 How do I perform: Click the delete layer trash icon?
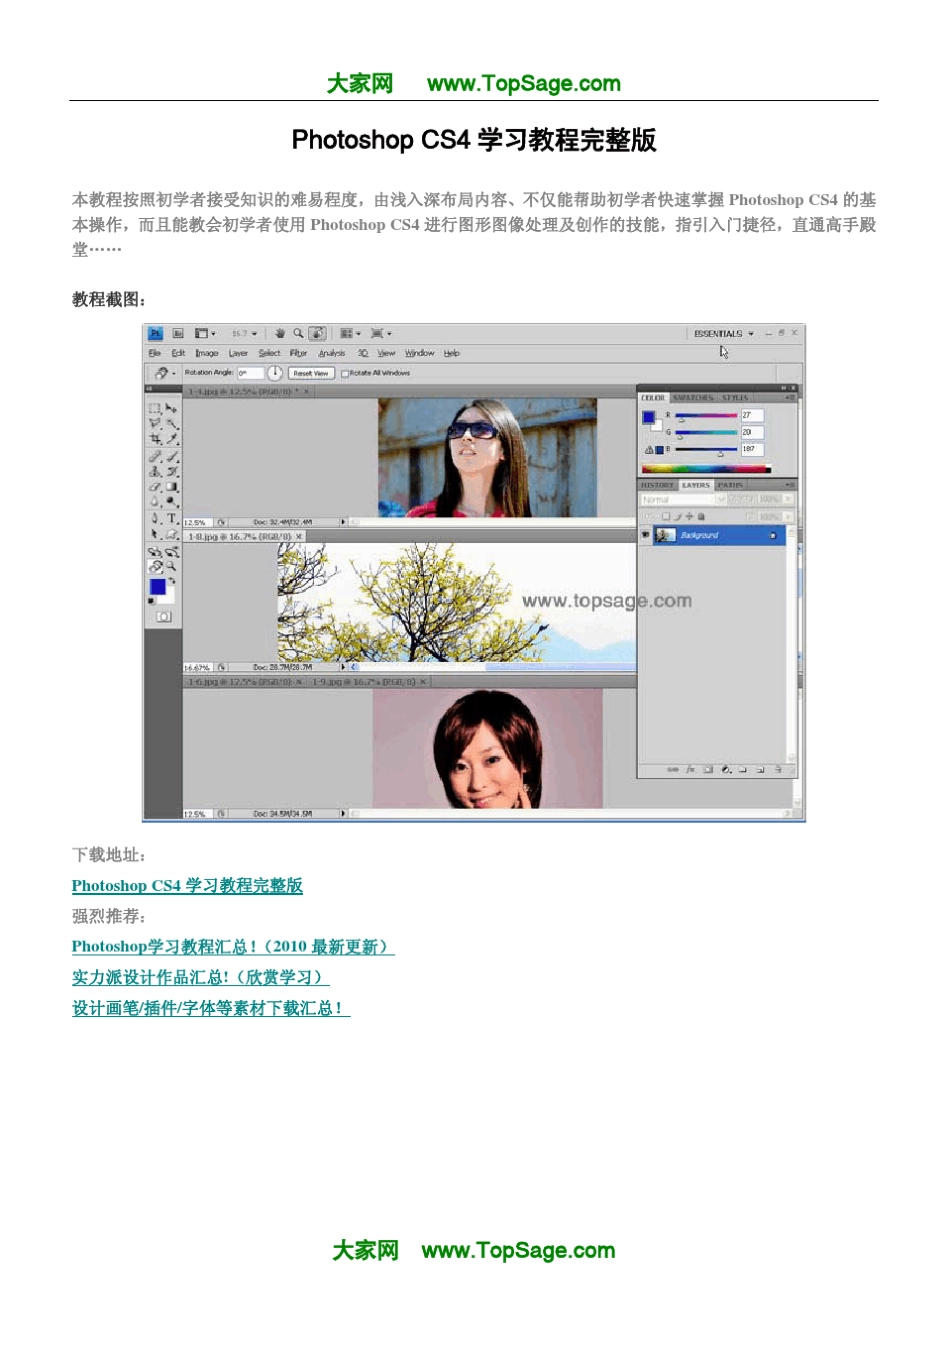[x=778, y=769]
